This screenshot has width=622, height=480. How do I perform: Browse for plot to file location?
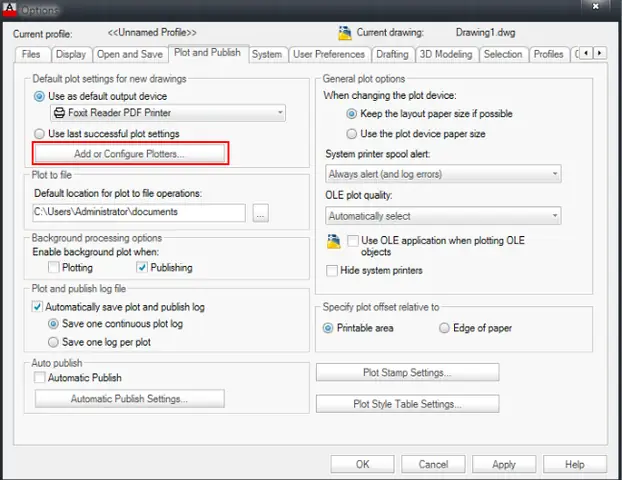[261, 213]
